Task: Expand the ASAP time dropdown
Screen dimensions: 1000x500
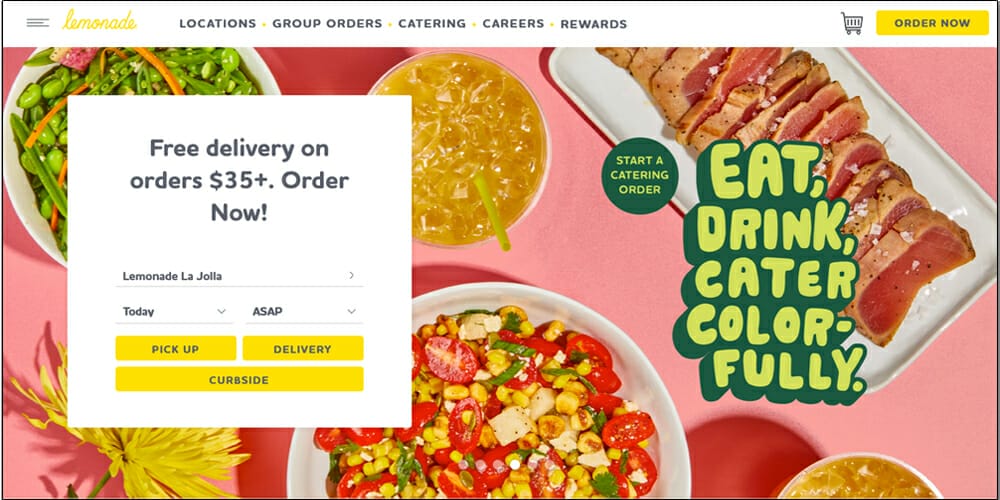Action: 304,311
